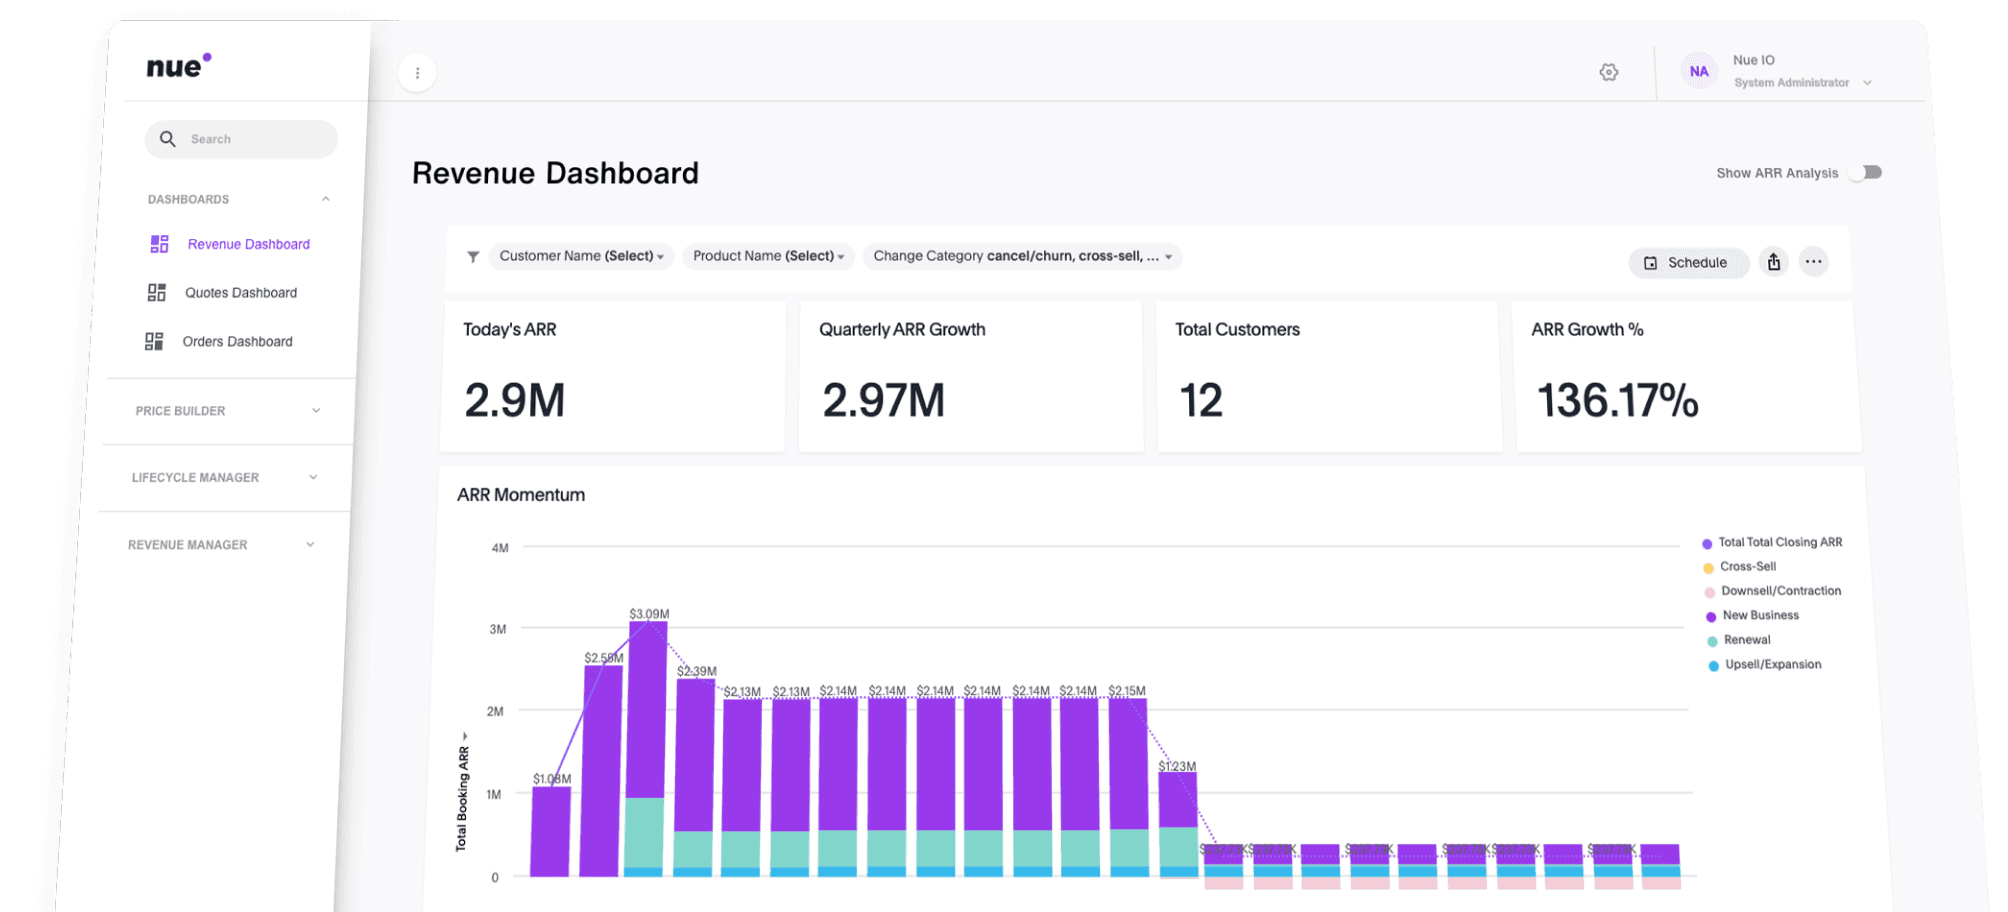The image size is (2008, 912).
Task: Open the settings gear icon
Action: (1608, 72)
